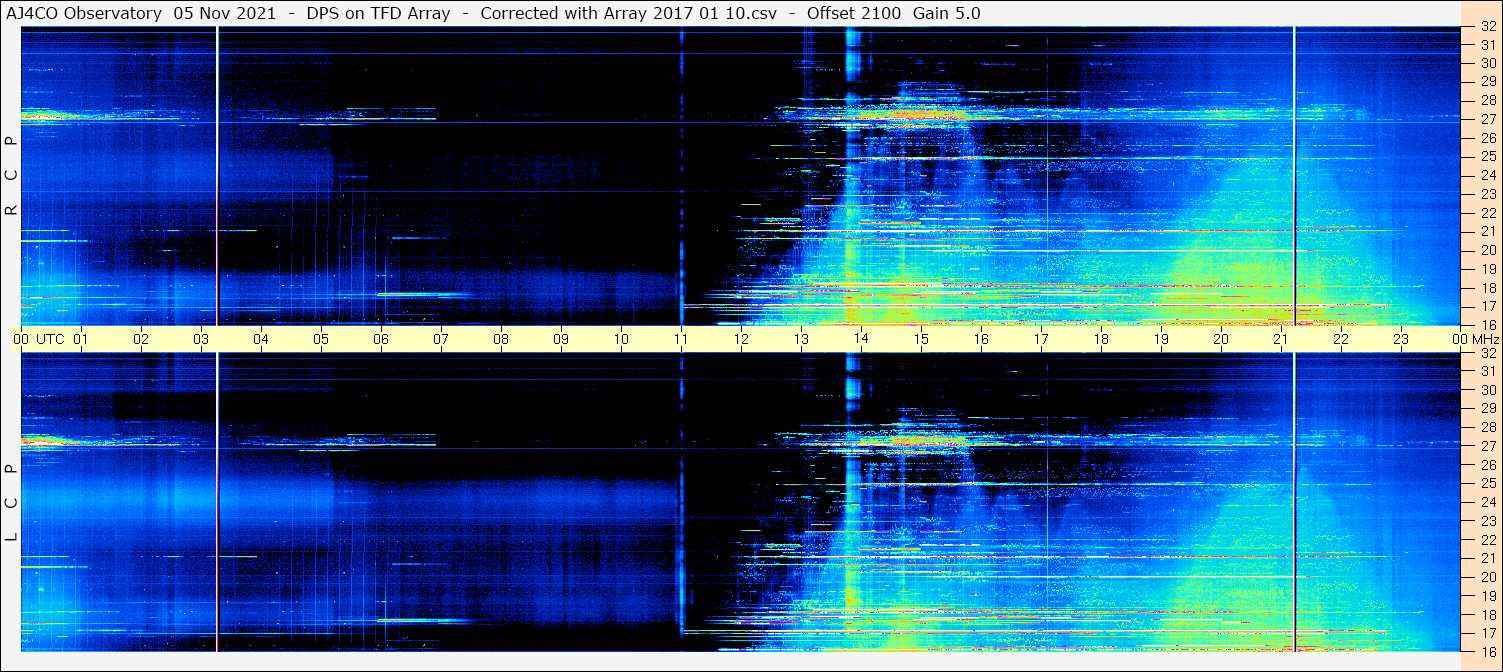Select the 14 hour tick on the time axis
Screen dimensions: 1503x672
pyautogui.click(x=861, y=339)
